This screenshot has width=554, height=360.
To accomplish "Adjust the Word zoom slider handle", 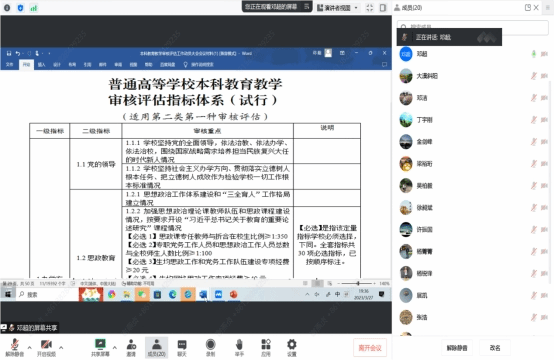I will (x=358, y=283).
